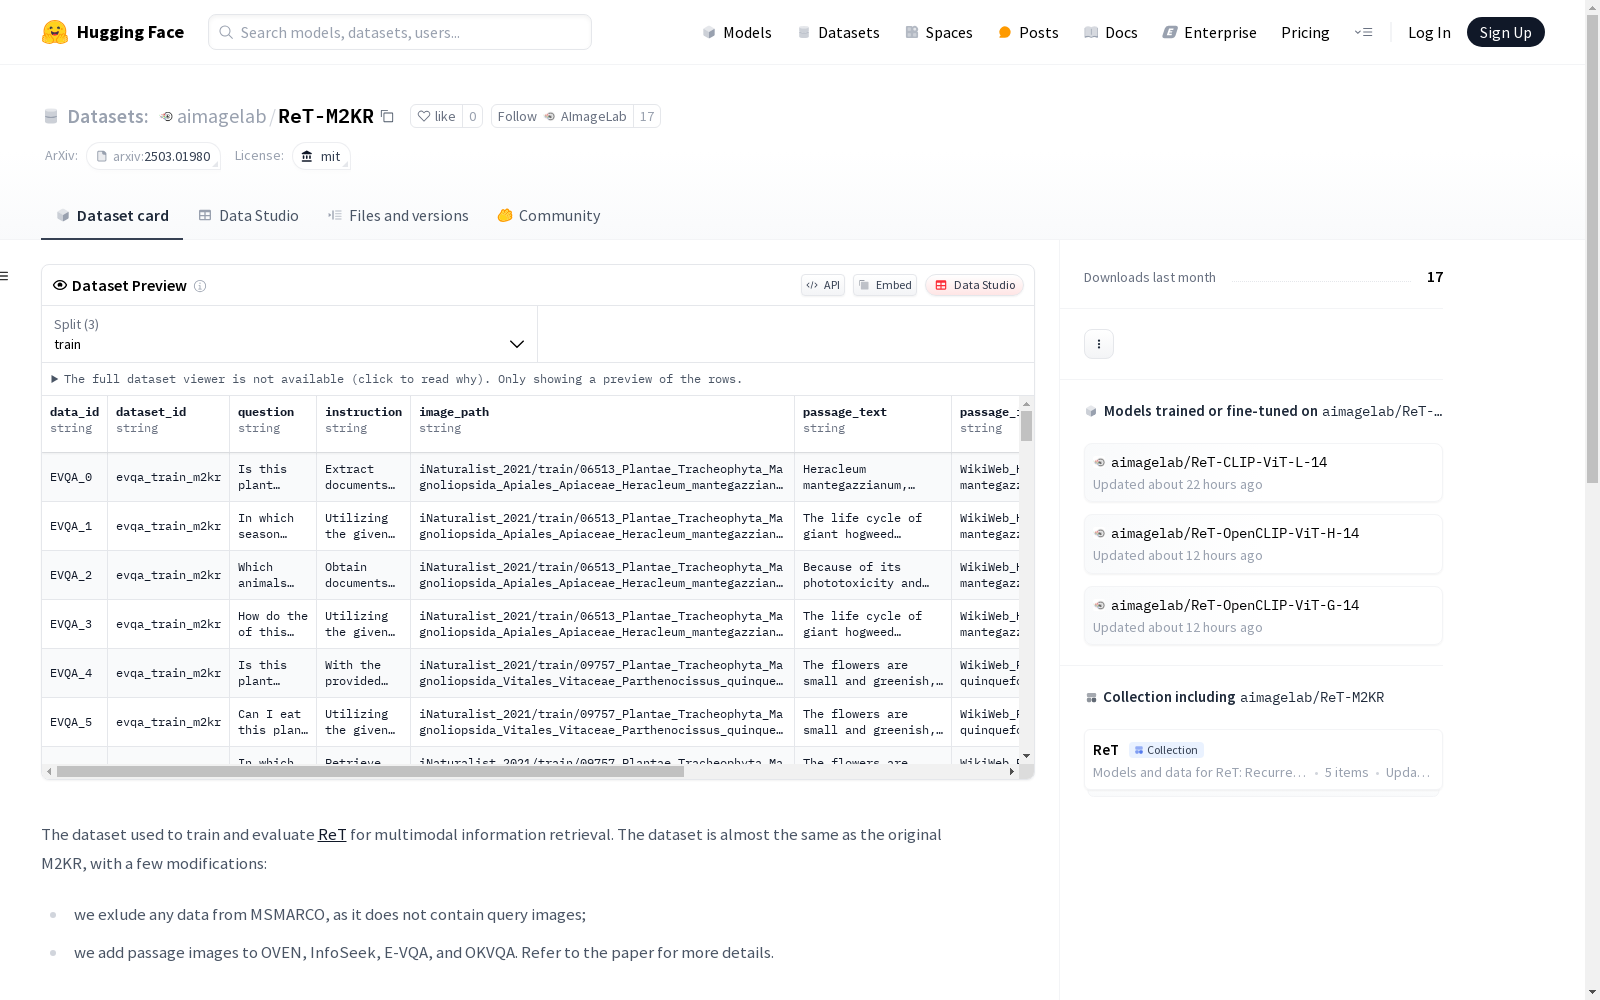
Task: Open model aimagelab/ReT-CLIP-ViT-L-14
Action: 1263,473
